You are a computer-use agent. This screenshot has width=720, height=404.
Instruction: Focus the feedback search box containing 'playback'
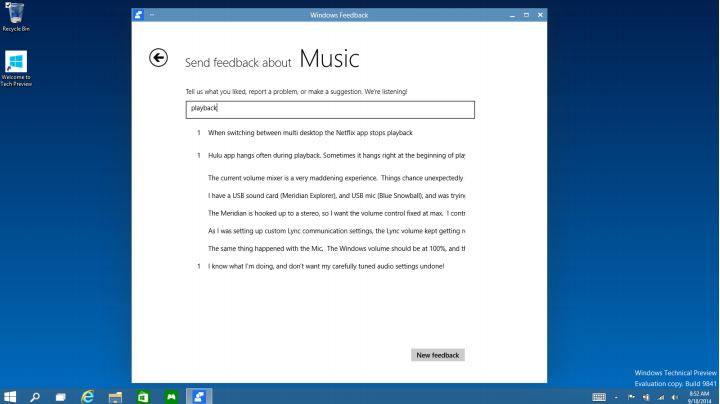click(x=330, y=109)
